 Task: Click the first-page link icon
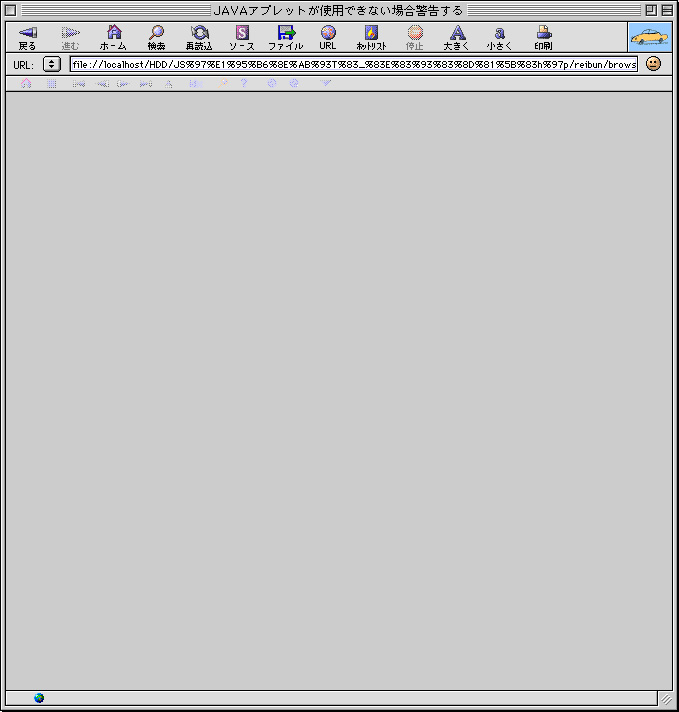coord(79,84)
